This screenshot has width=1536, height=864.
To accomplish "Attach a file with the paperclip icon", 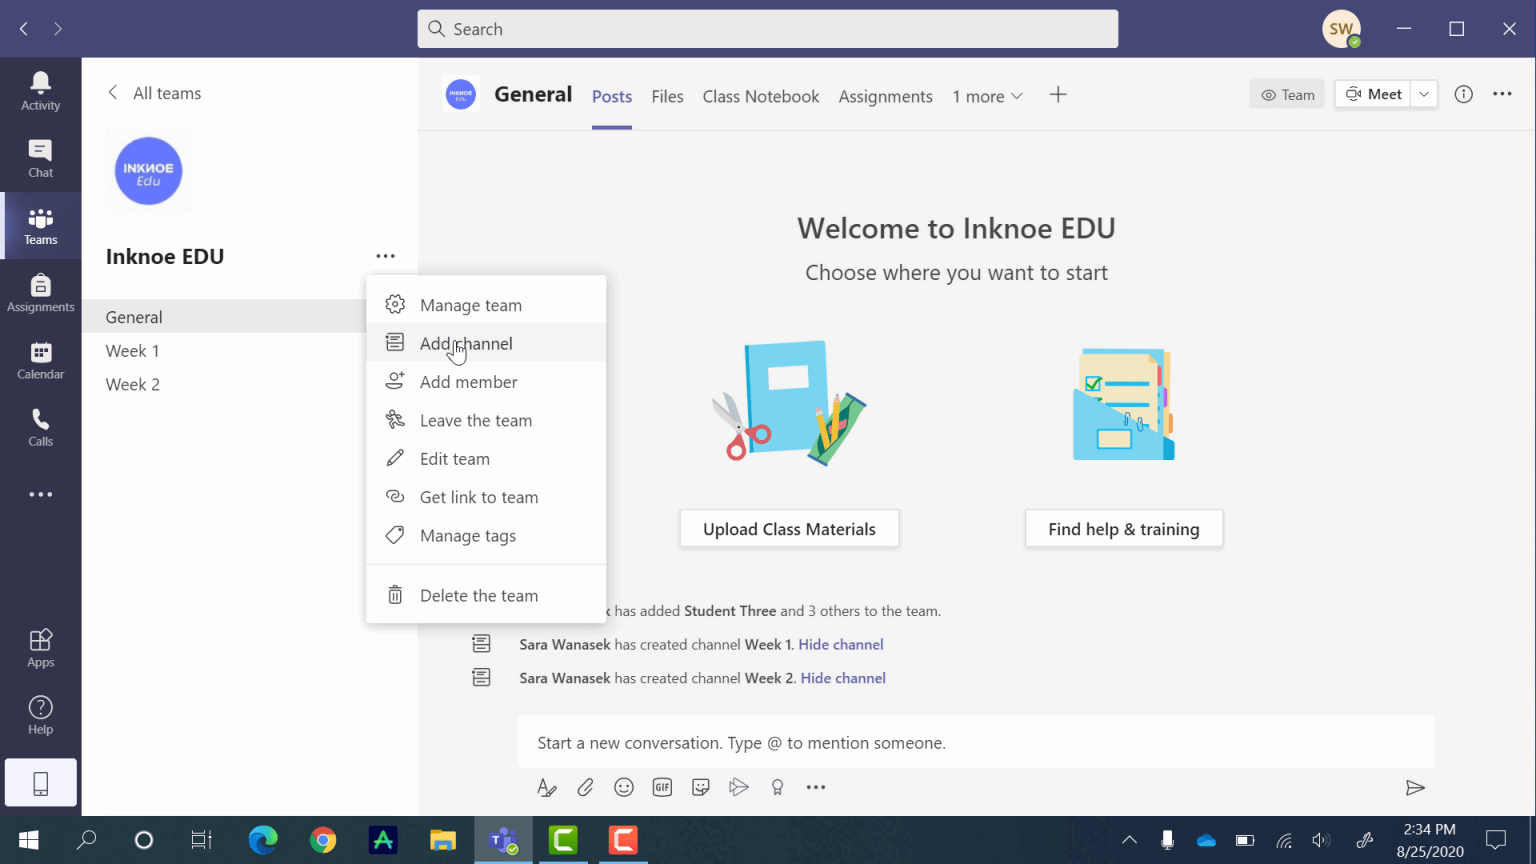I will 586,788.
